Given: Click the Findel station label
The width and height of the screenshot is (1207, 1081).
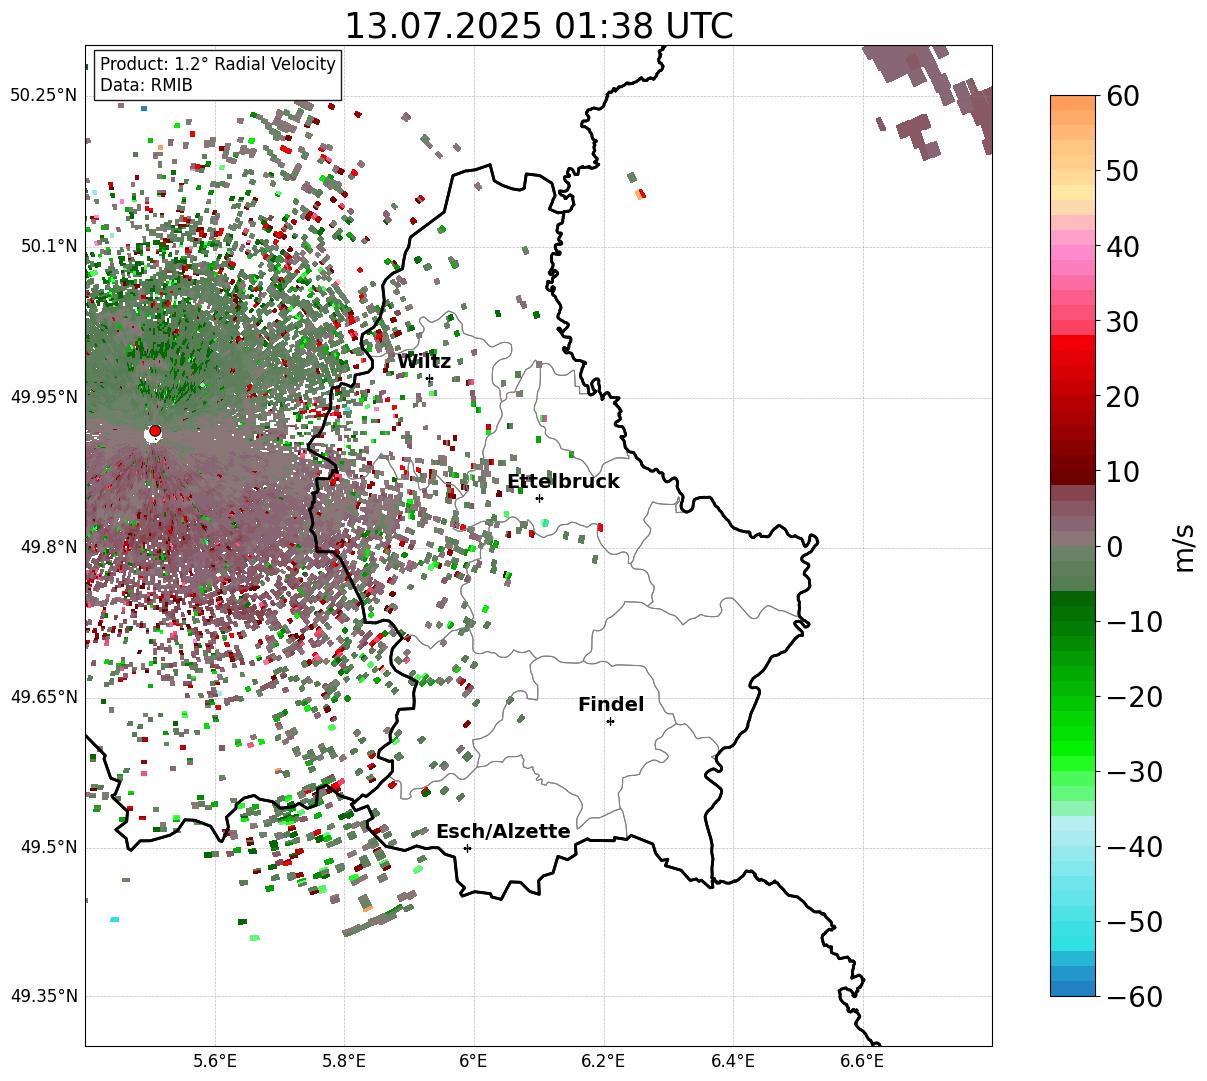Looking at the screenshot, I should coord(611,705).
